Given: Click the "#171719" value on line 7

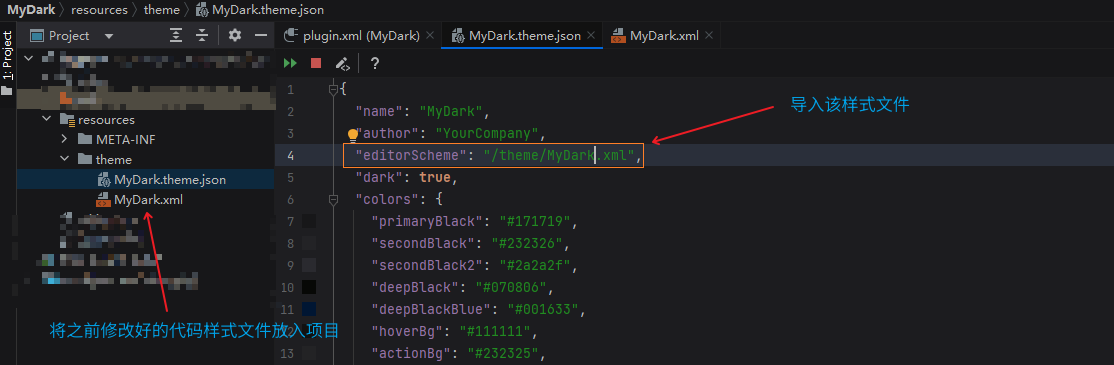Looking at the screenshot, I should (x=534, y=222).
